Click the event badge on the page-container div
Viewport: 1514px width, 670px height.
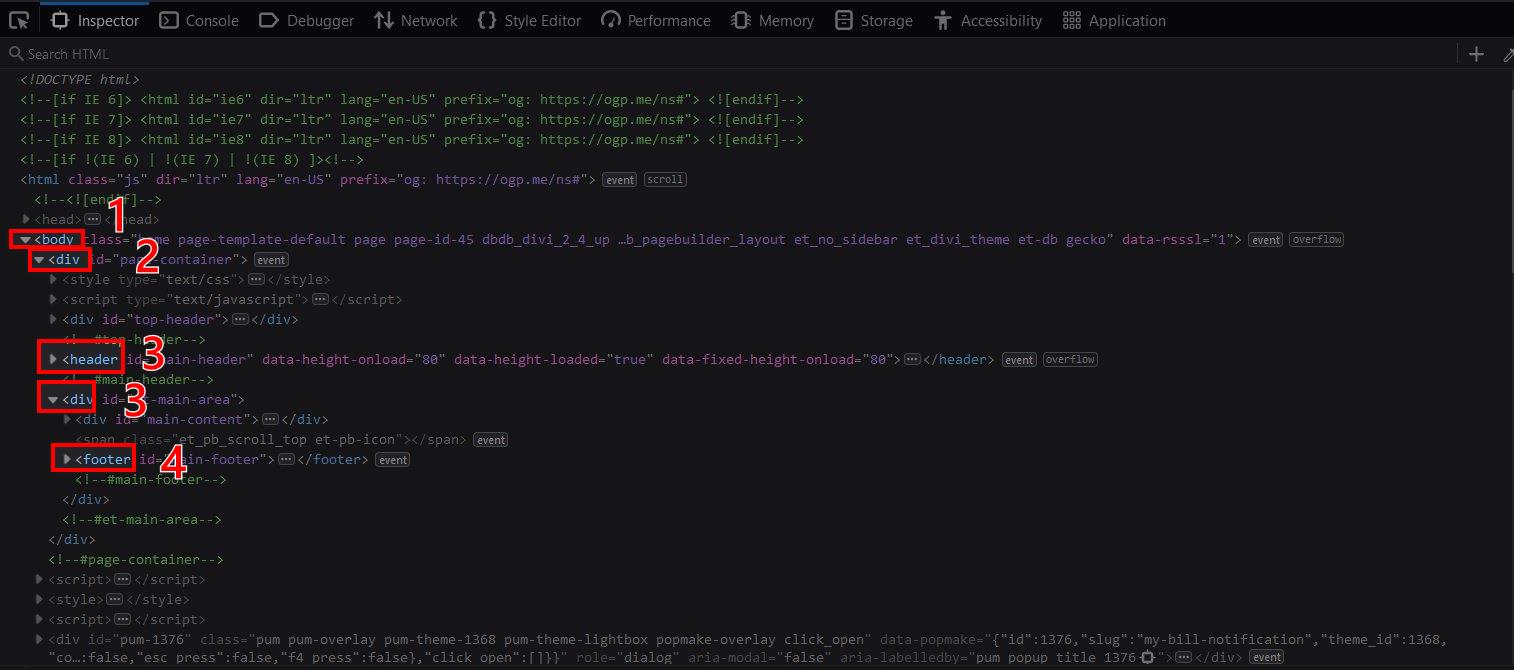point(271,260)
